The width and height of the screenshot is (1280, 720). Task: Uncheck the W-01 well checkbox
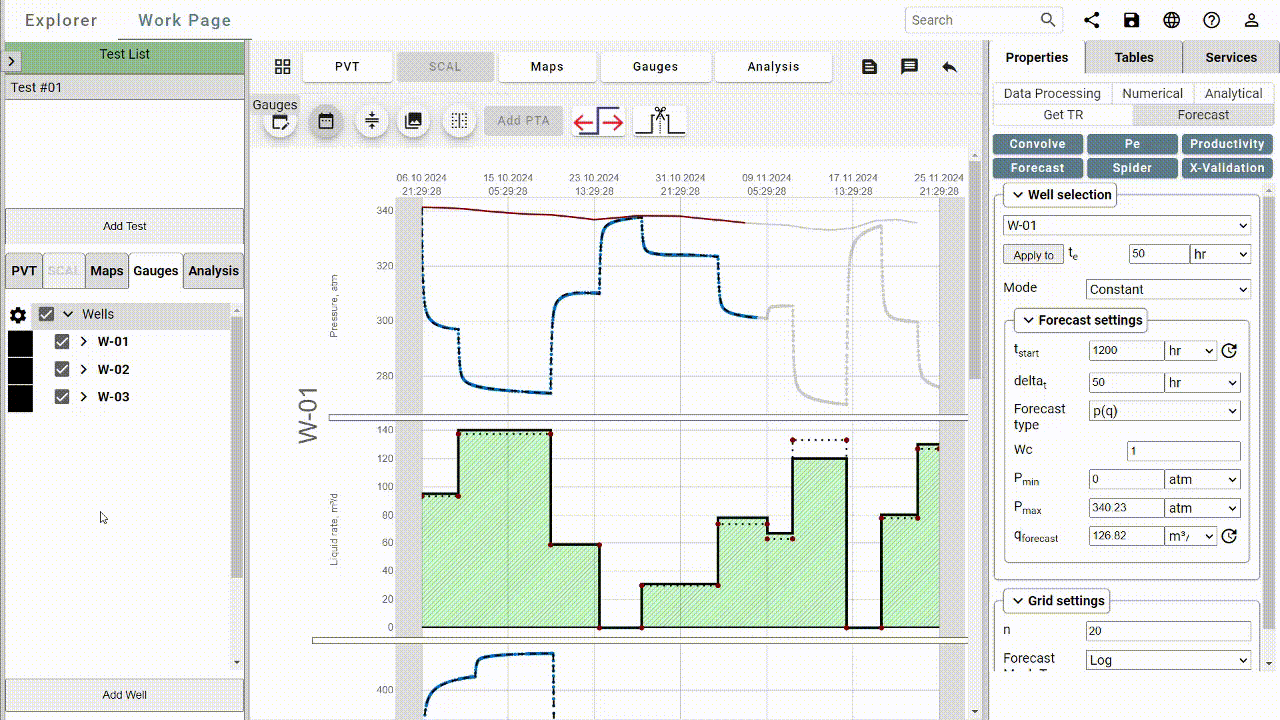tap(62, 341)
